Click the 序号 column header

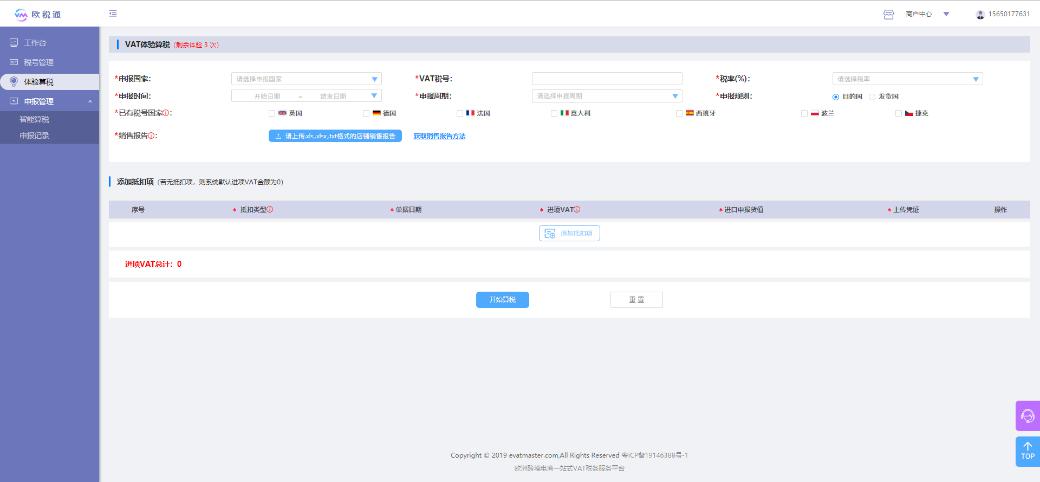click(x=138, y=210)
